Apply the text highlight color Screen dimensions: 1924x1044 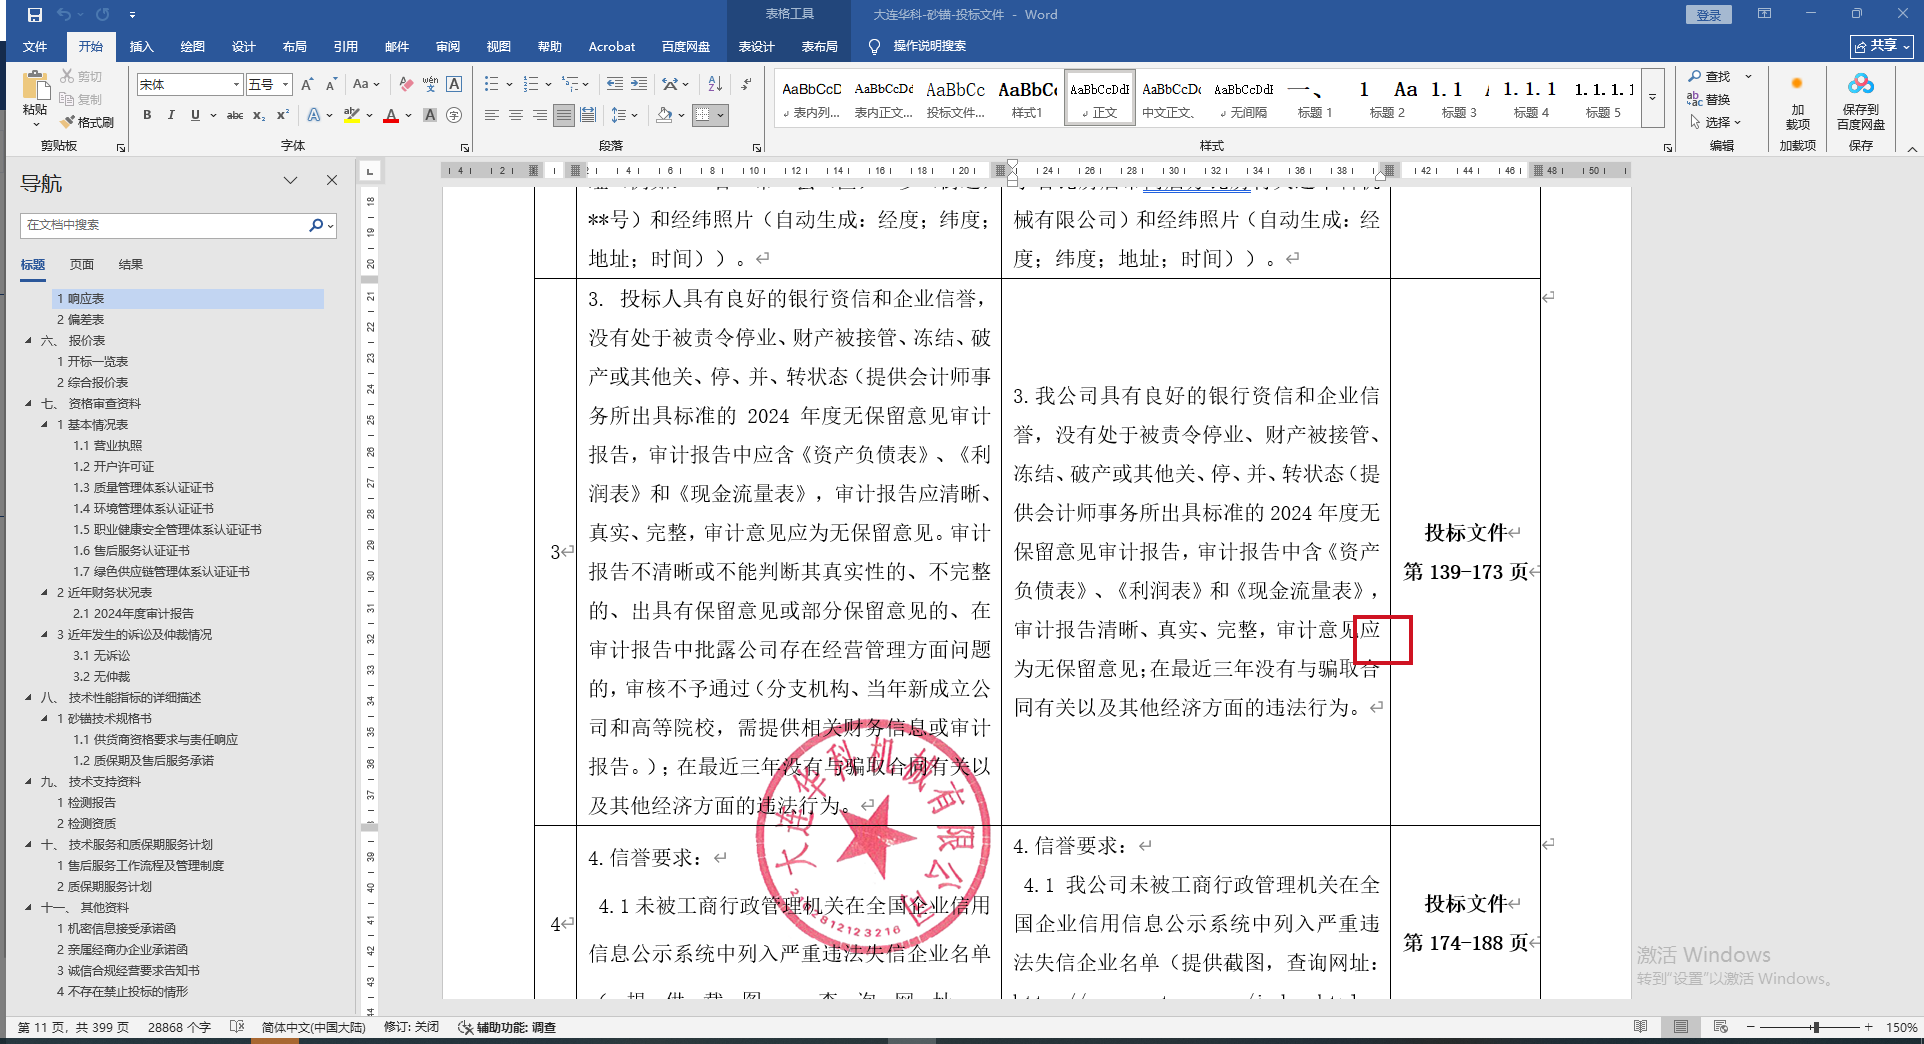click(x=351, y=115)
